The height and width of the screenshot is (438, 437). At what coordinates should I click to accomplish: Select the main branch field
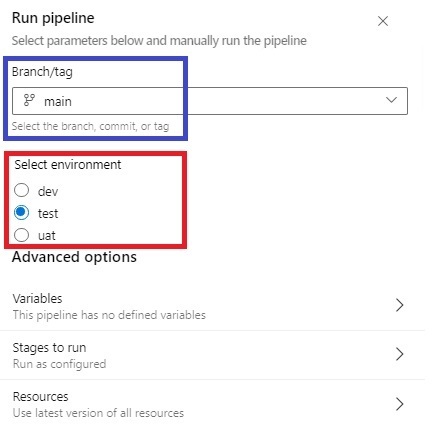pos(210,101)
